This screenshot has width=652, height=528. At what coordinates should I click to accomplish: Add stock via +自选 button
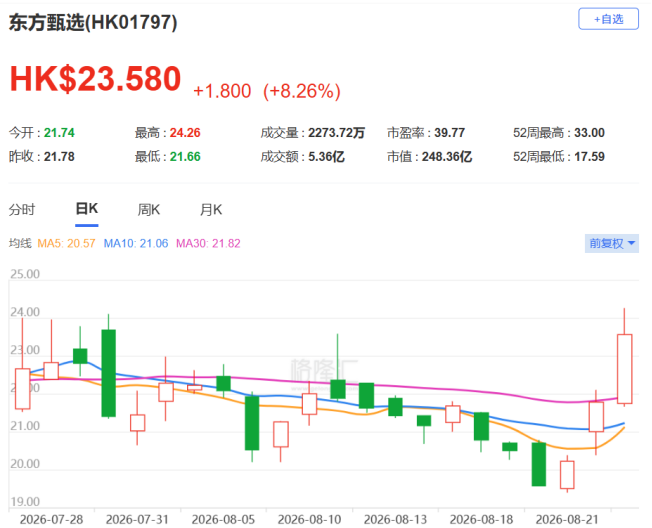point(608,19)
